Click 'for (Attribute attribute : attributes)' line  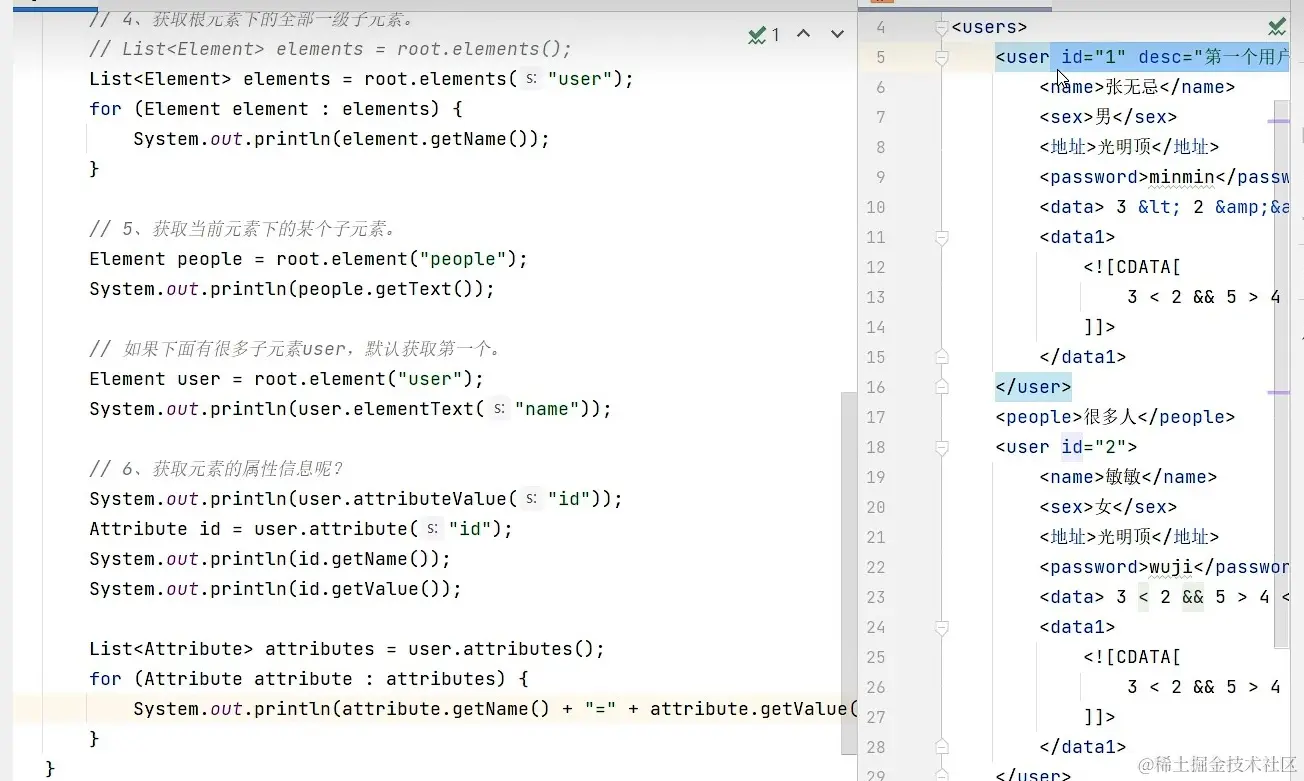coord(309,679)
